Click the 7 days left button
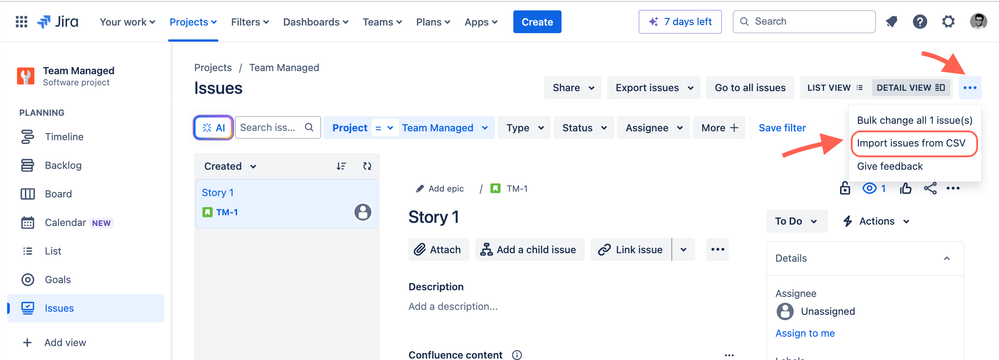 point(680,22)
